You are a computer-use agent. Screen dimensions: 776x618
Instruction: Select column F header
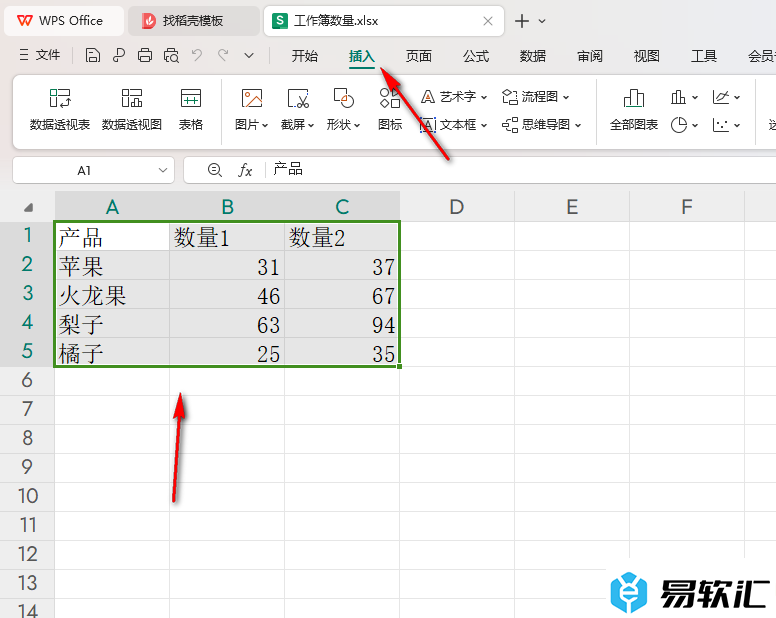tap(687, 206)
